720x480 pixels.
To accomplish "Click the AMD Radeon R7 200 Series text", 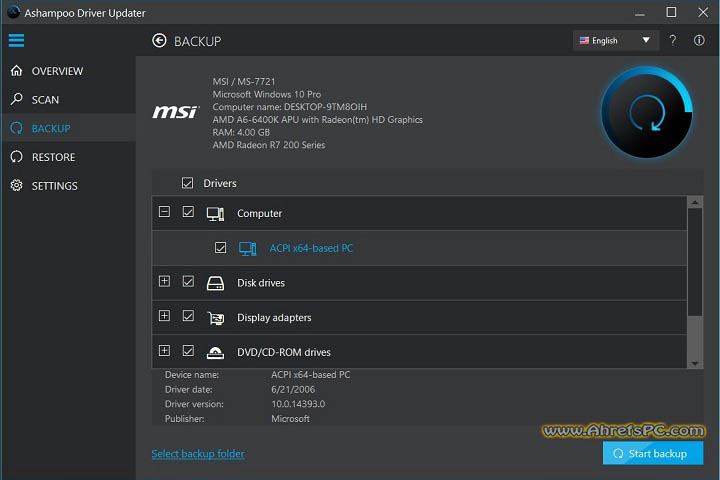I will [x=269, y=145].
